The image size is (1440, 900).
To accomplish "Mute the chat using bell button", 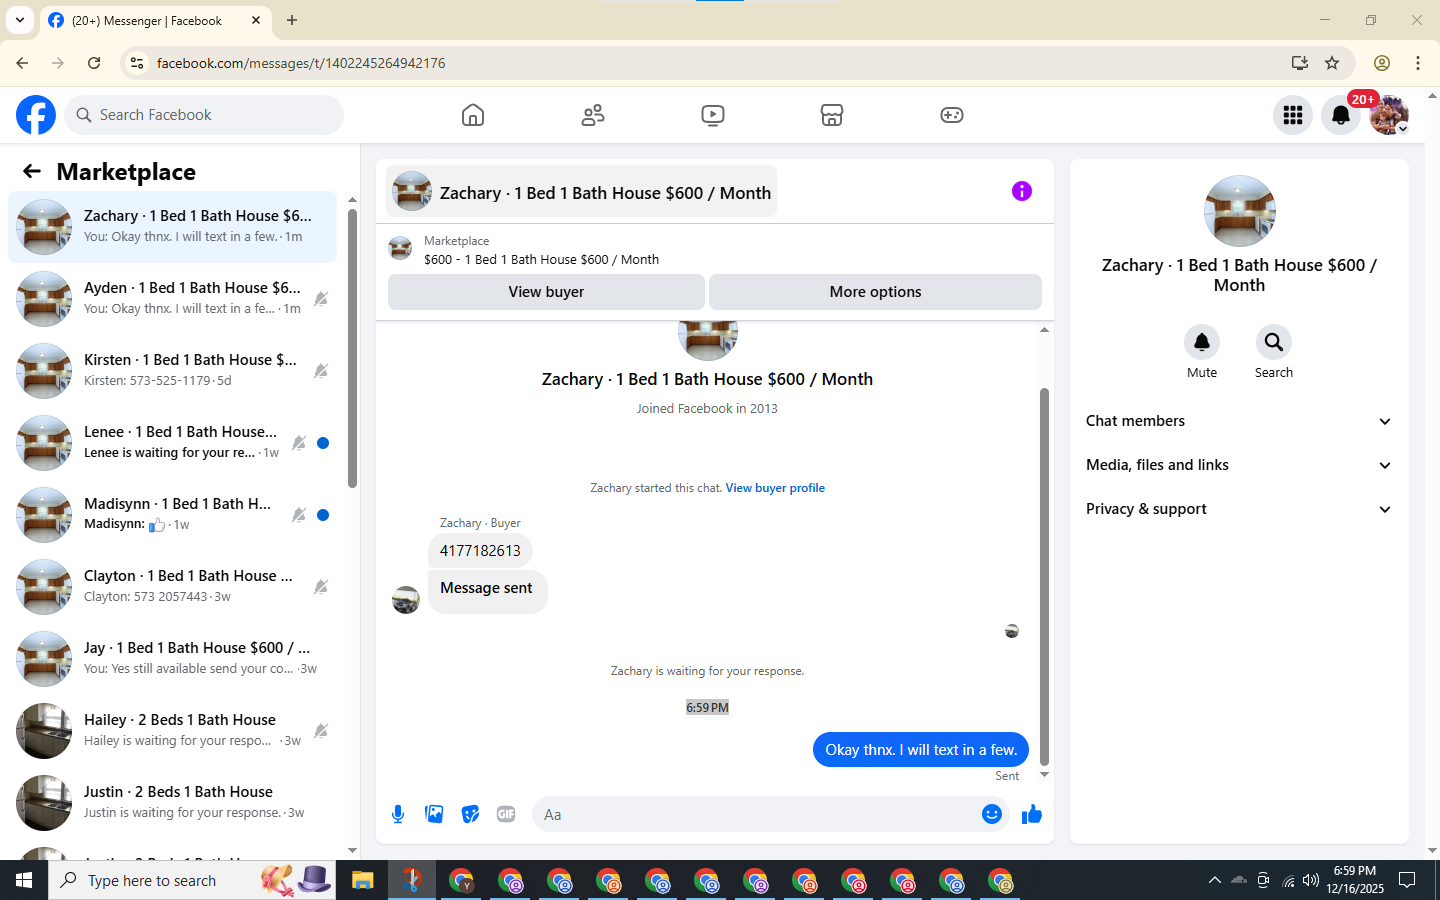I will [x=1201, y=342].
